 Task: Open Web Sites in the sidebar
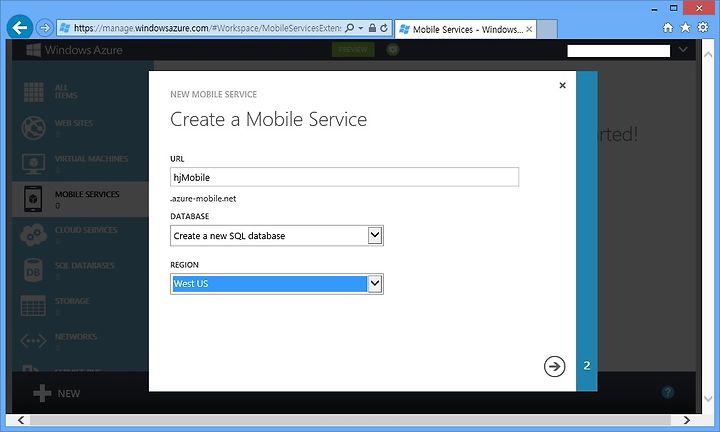pos(34,128)
